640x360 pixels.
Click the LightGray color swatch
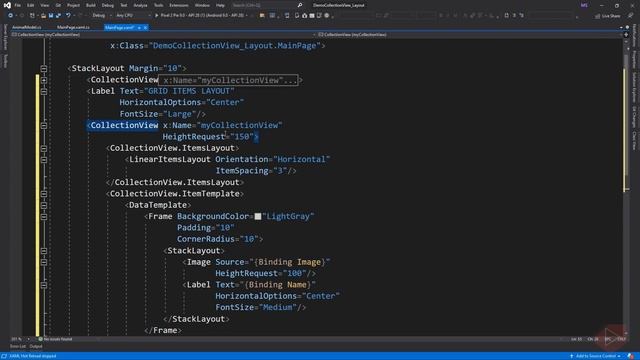pos(258,216)
